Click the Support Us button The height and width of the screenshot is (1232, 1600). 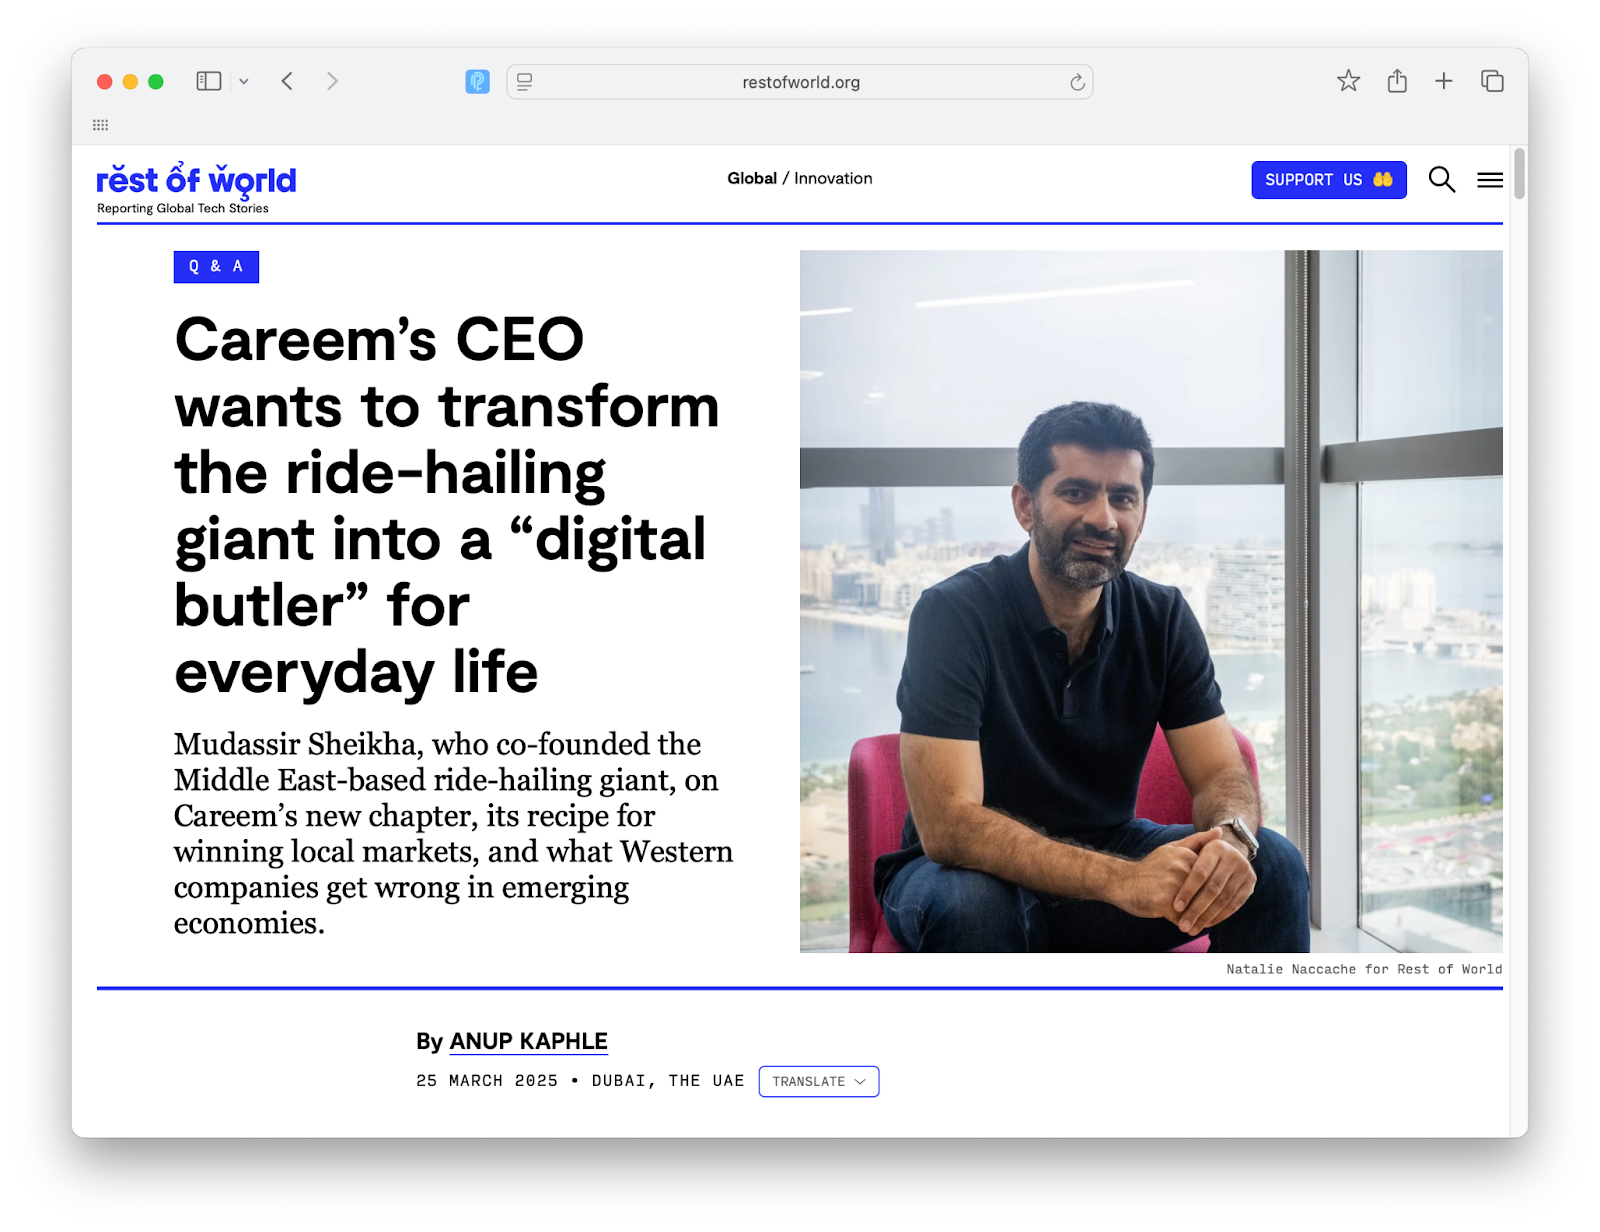coord(1329,180)
